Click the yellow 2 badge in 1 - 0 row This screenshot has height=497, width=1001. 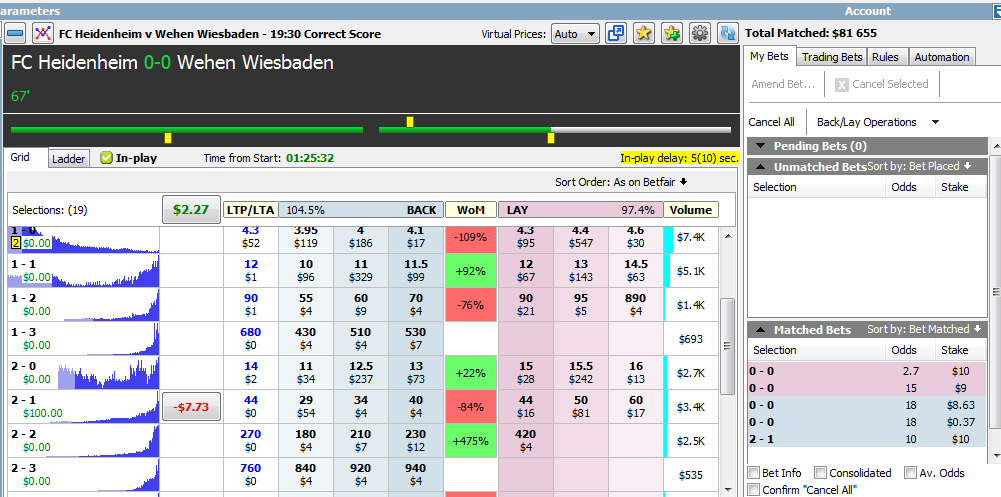[x=15, y=242]
